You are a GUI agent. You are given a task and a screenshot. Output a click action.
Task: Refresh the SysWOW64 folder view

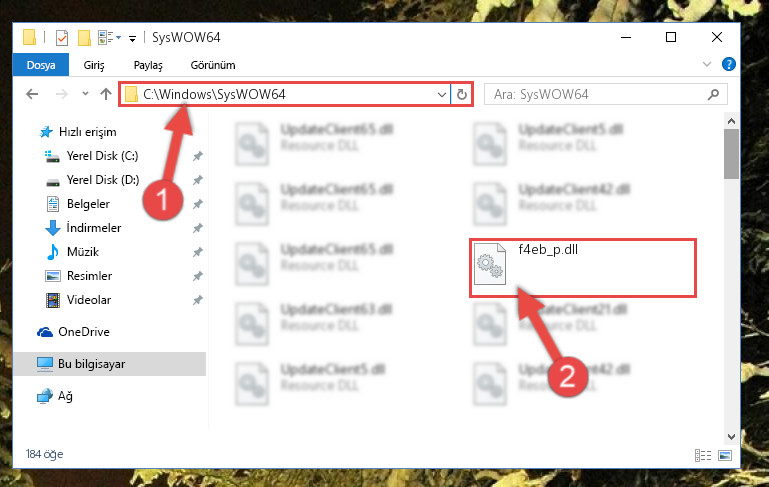[x=461, y=94]
